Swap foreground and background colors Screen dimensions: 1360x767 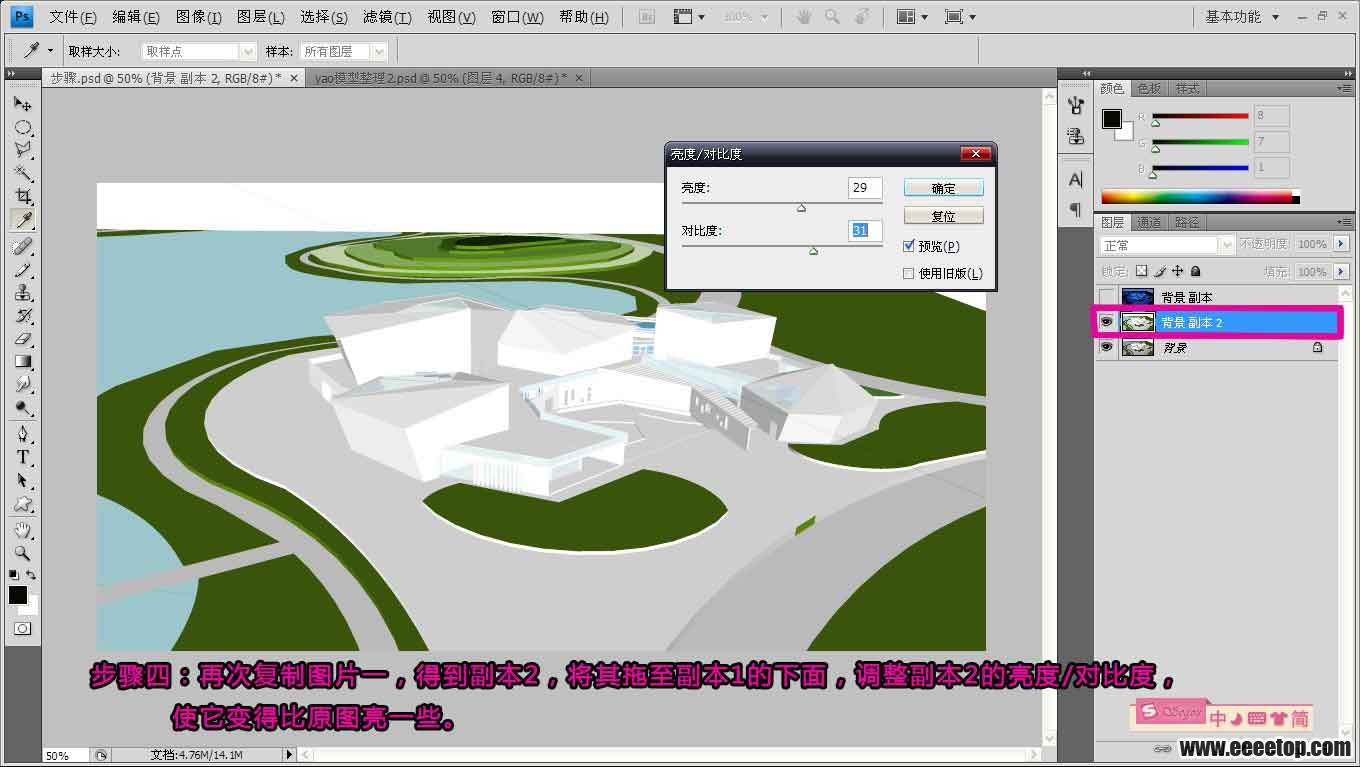coord(31,575)
